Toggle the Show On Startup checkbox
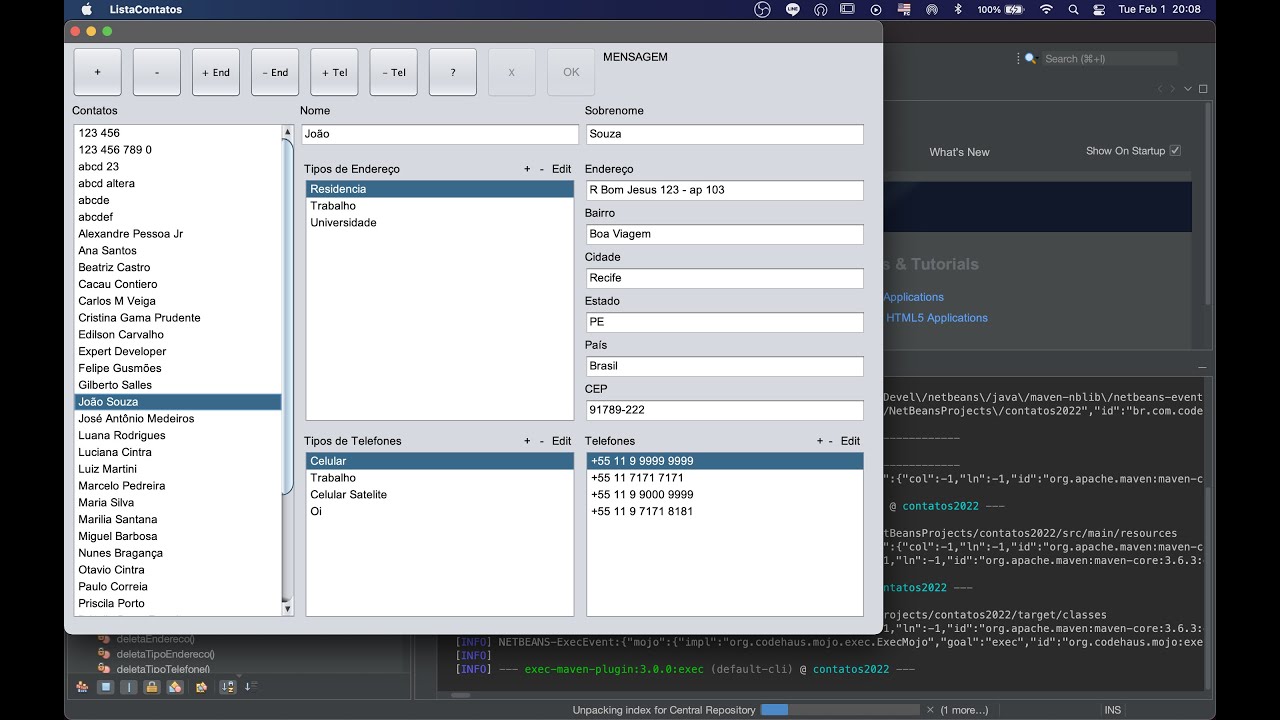 click(x=1175, y=151)
